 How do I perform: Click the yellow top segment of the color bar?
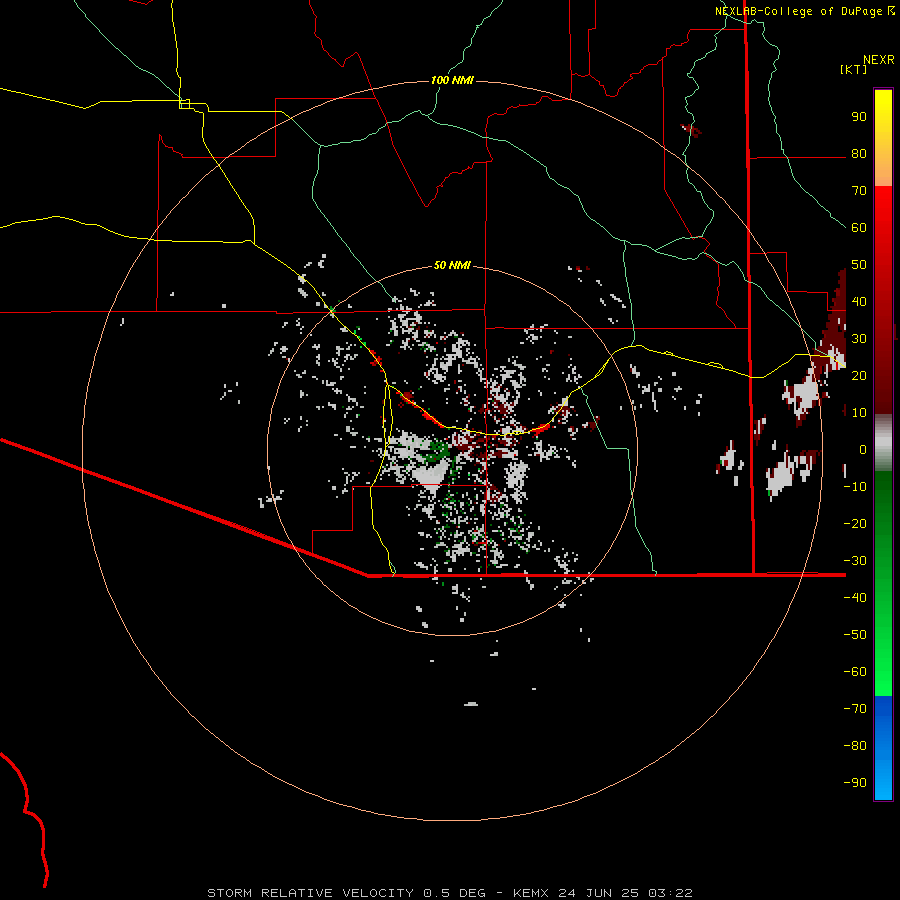click(x=883, y=138)
